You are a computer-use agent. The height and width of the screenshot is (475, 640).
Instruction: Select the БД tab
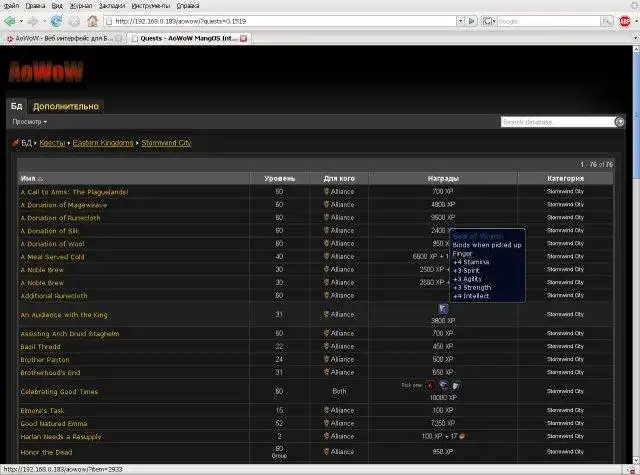16,106
